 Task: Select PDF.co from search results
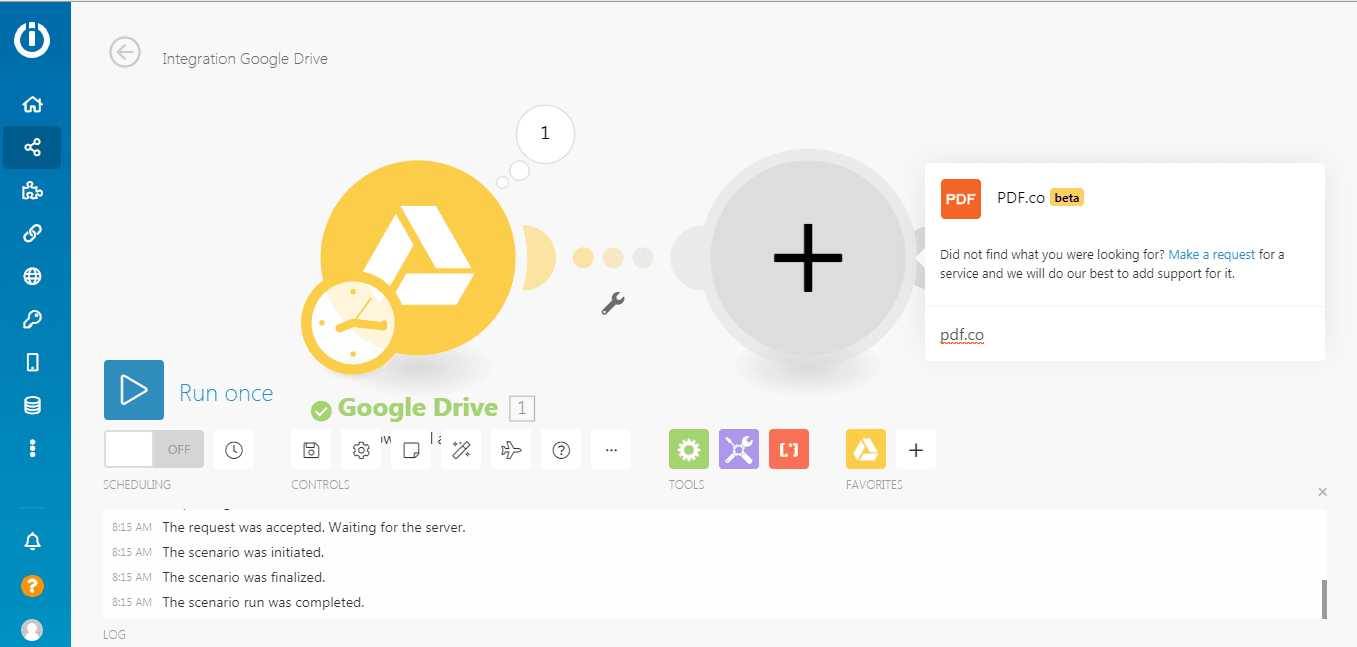(x=1020, y=198)
